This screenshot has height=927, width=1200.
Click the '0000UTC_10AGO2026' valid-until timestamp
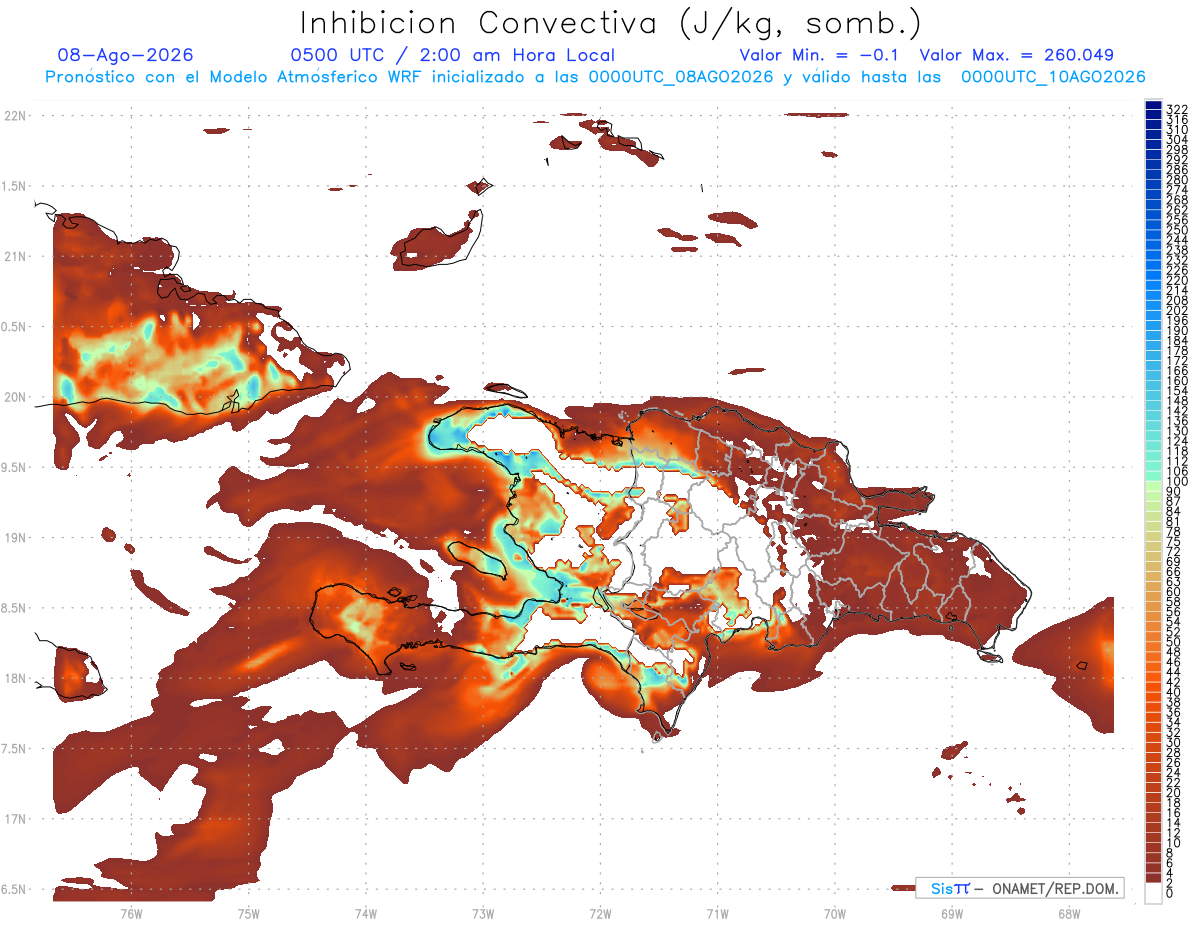point(1053,77)
